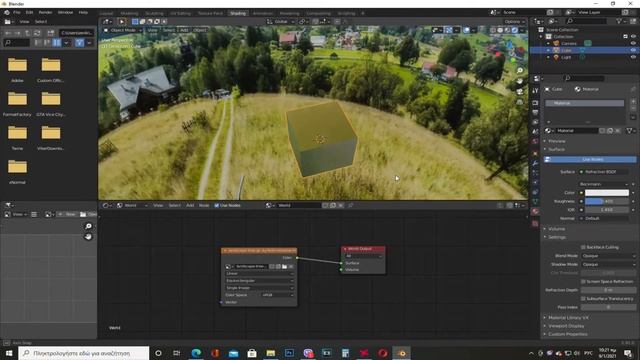Viewport: 640px width, 360px height.
Task: Open the Tool properties tab icon
Action: point(535,91)
